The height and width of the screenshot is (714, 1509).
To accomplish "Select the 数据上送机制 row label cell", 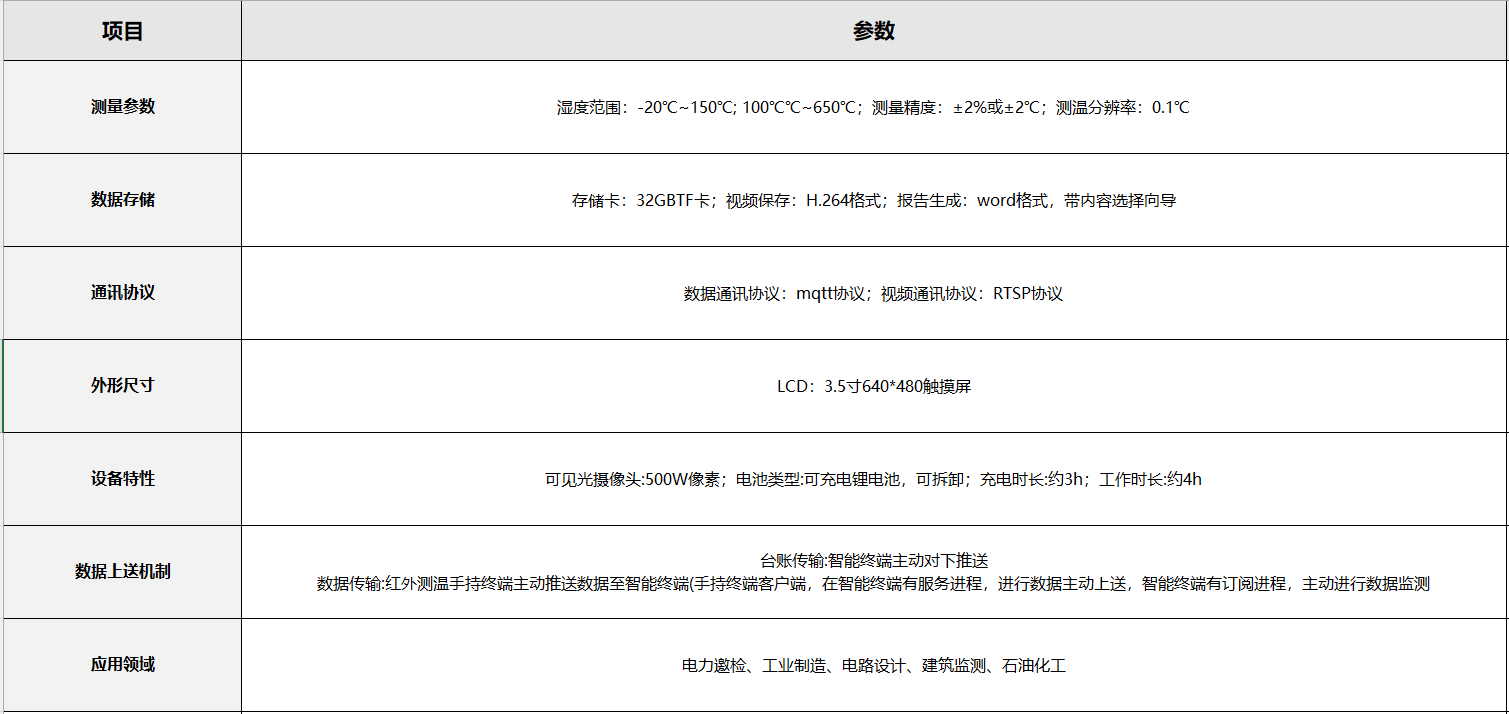I will pos(122,572).
